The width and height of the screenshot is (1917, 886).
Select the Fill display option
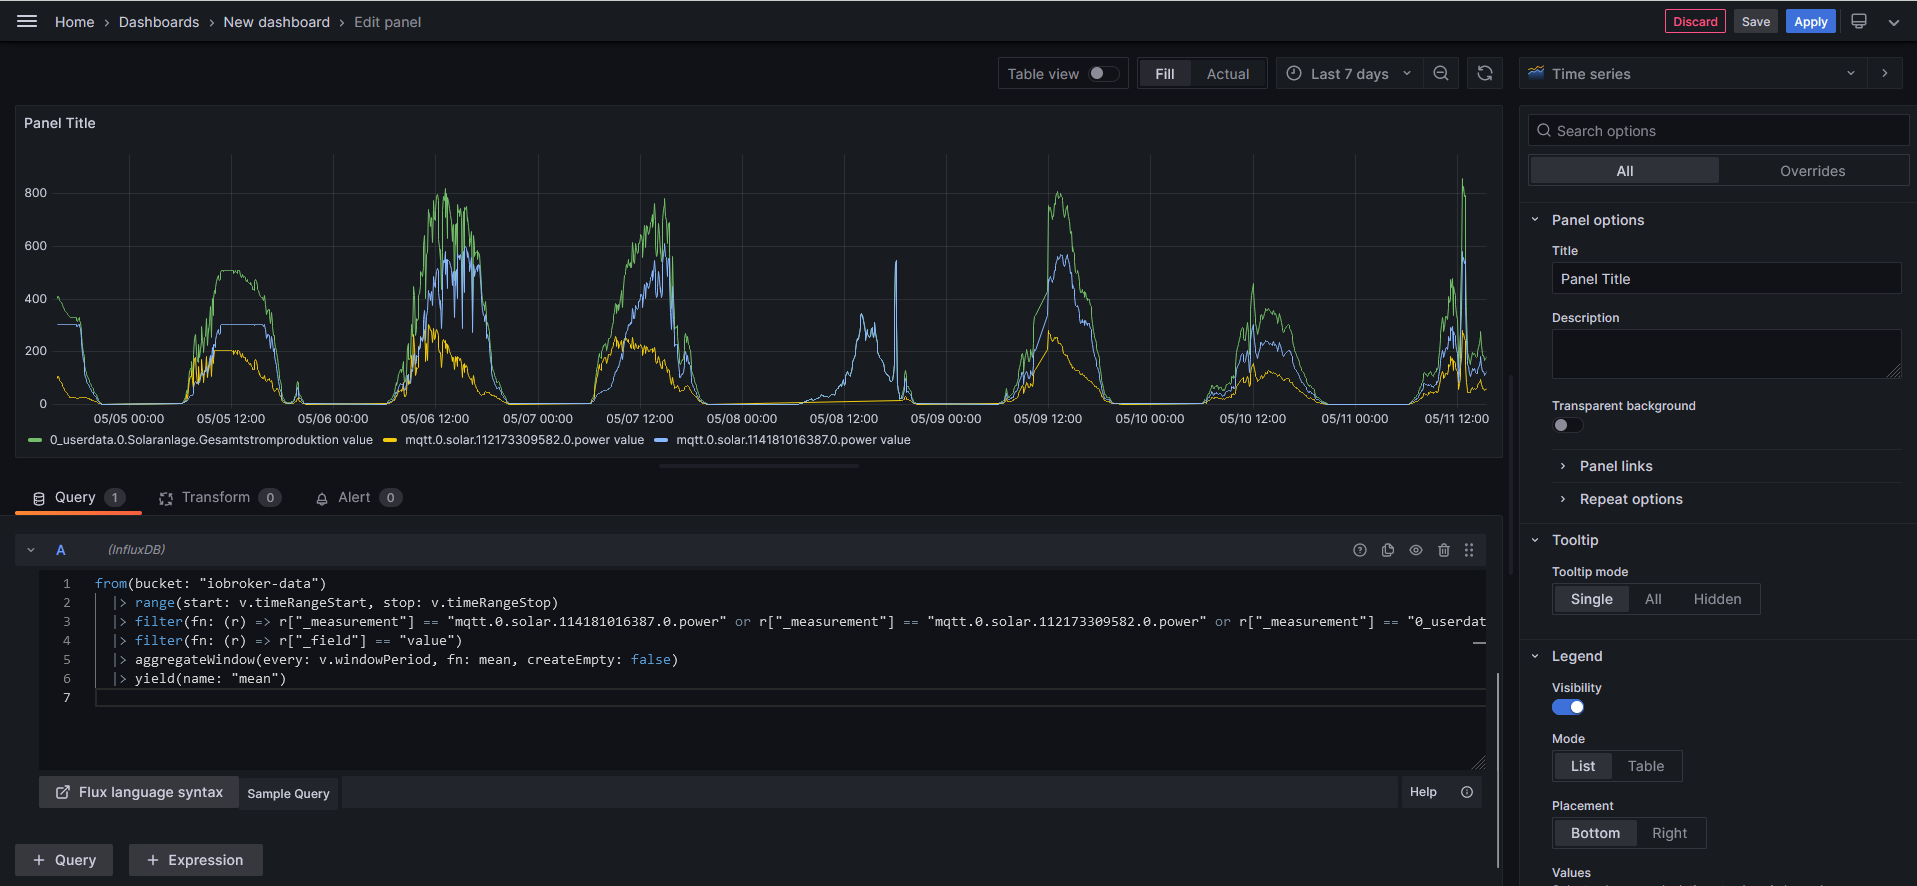1165,74
